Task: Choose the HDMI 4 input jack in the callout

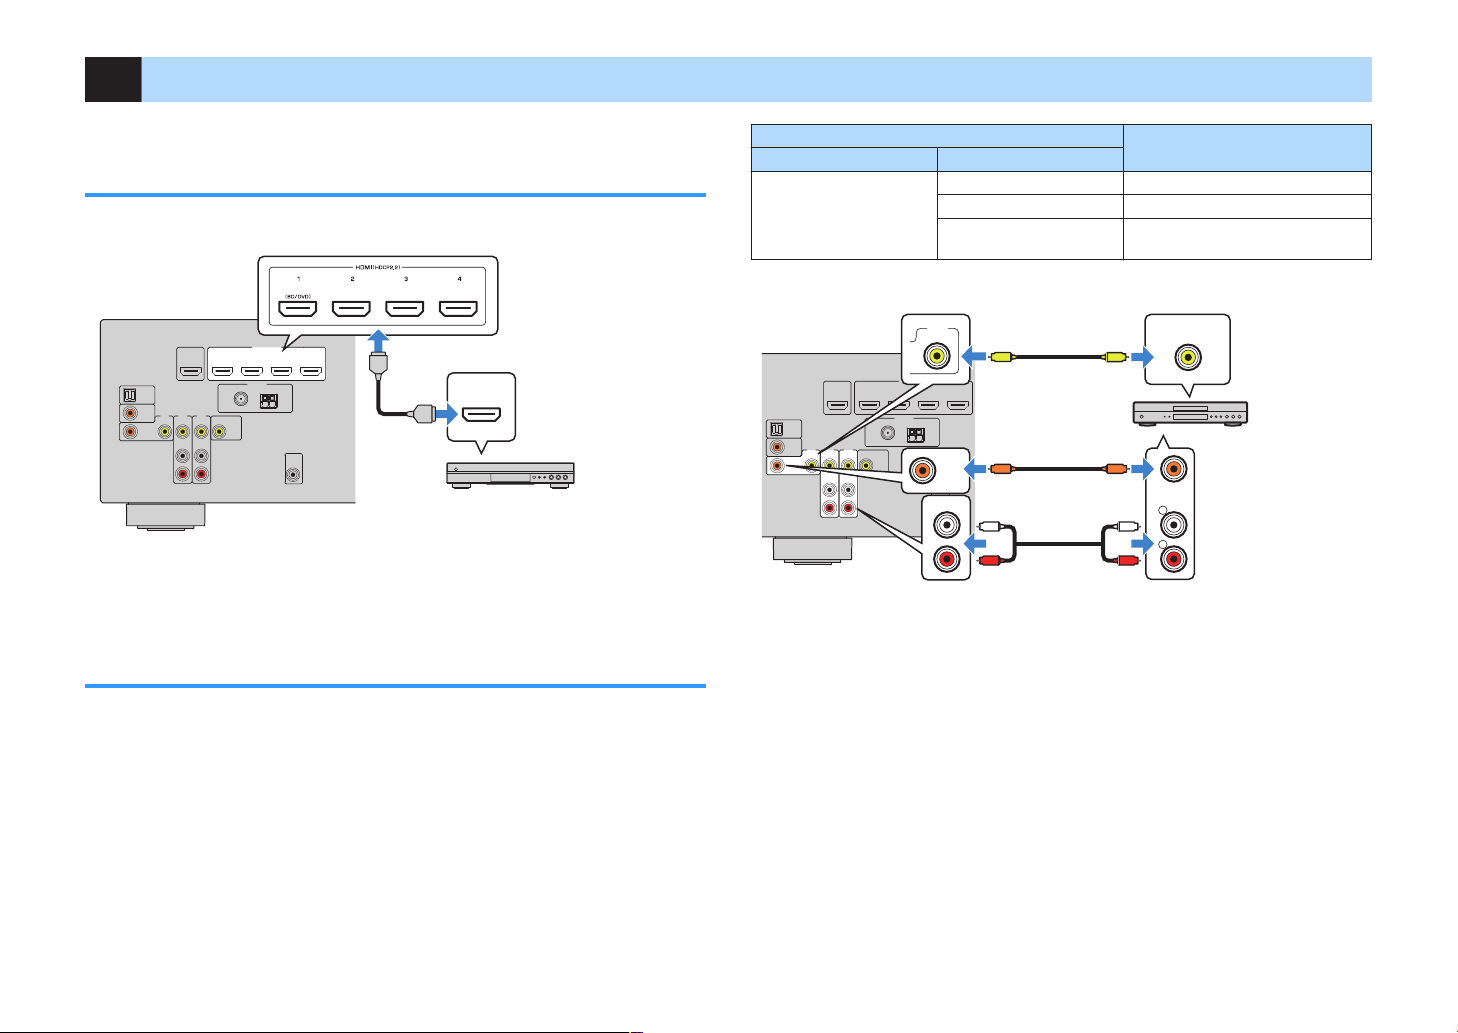Action: pyautogui.click(x=459, y=310)
